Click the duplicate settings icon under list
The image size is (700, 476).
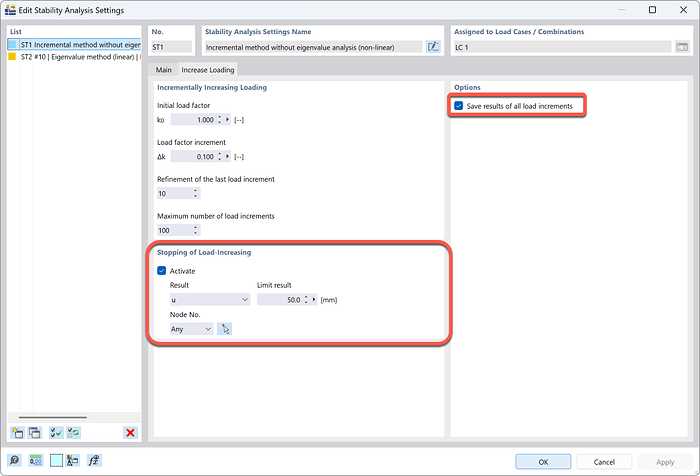[x=34, y=432]
